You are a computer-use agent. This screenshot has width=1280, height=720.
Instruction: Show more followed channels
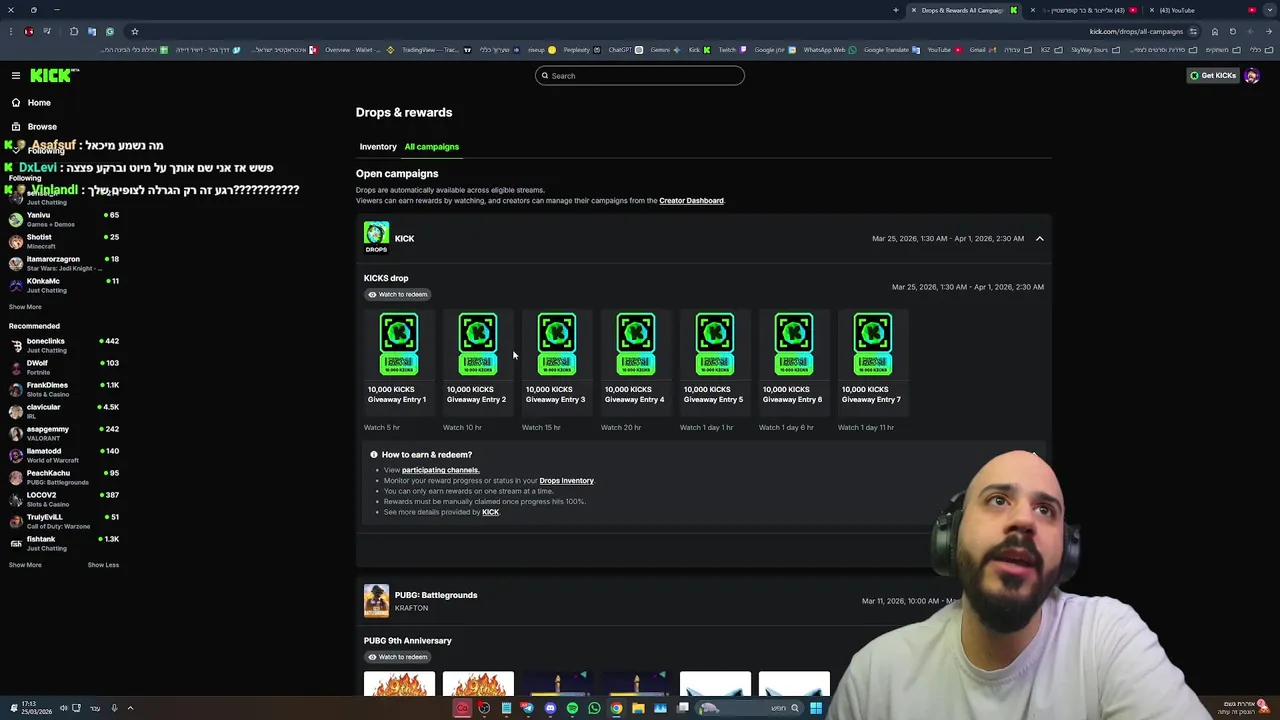click(x=25, y=307)
